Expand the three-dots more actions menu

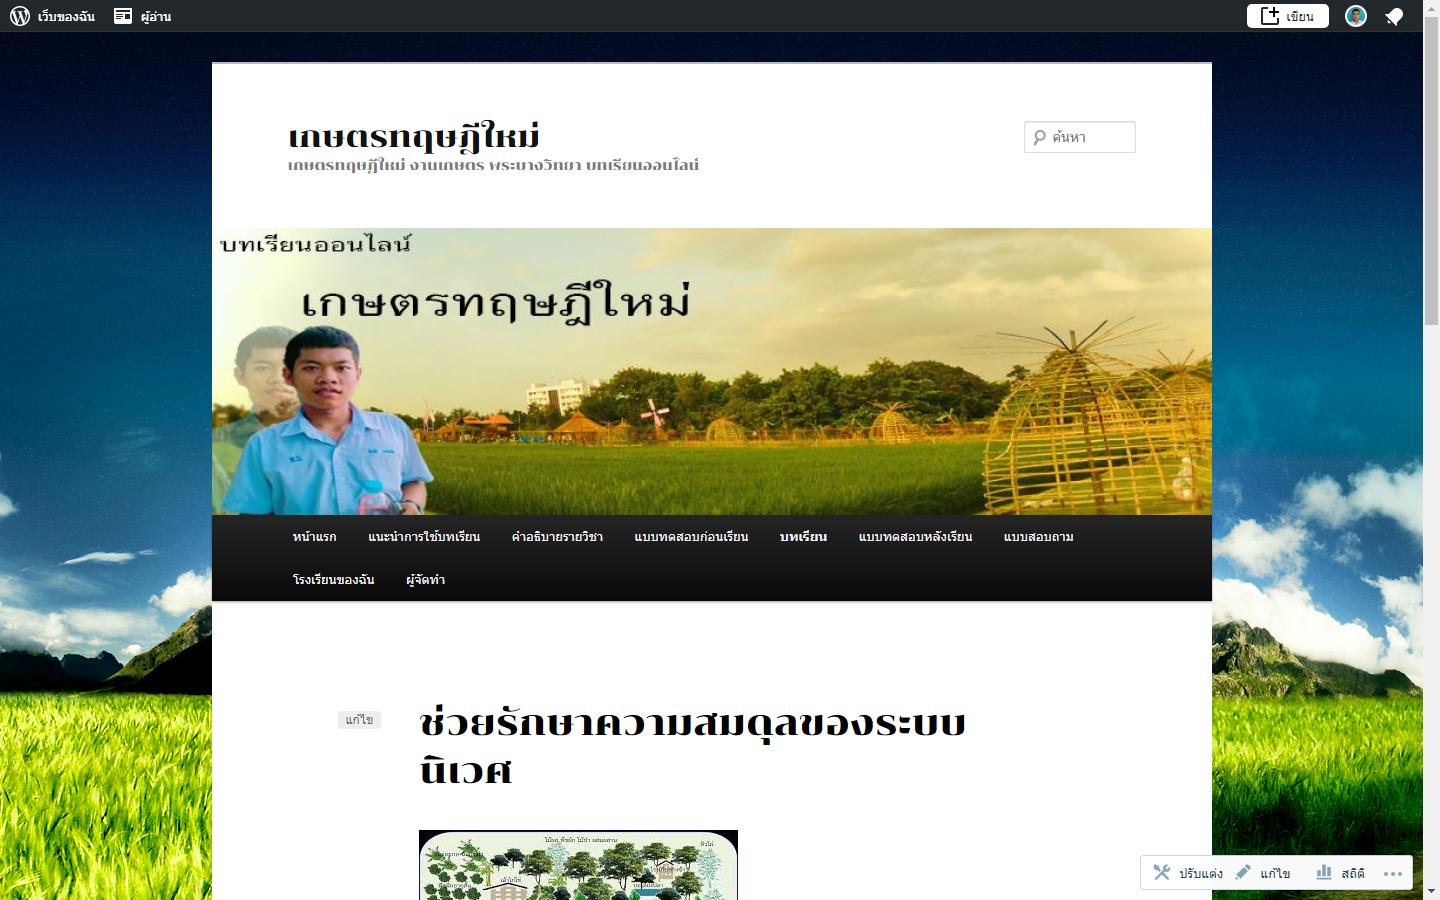tap(1392, 873)
